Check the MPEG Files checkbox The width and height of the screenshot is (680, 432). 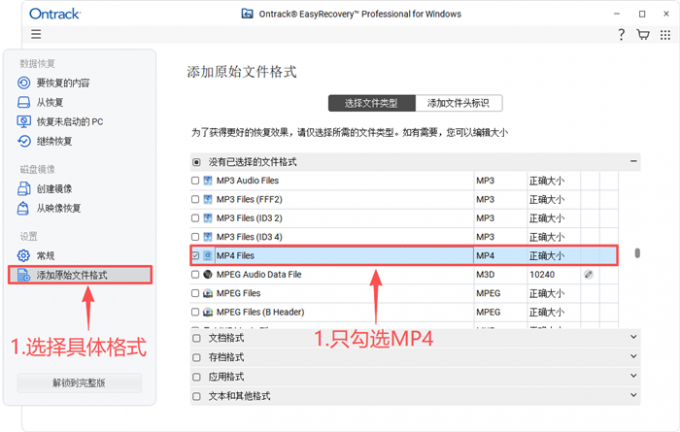[195, 293]
